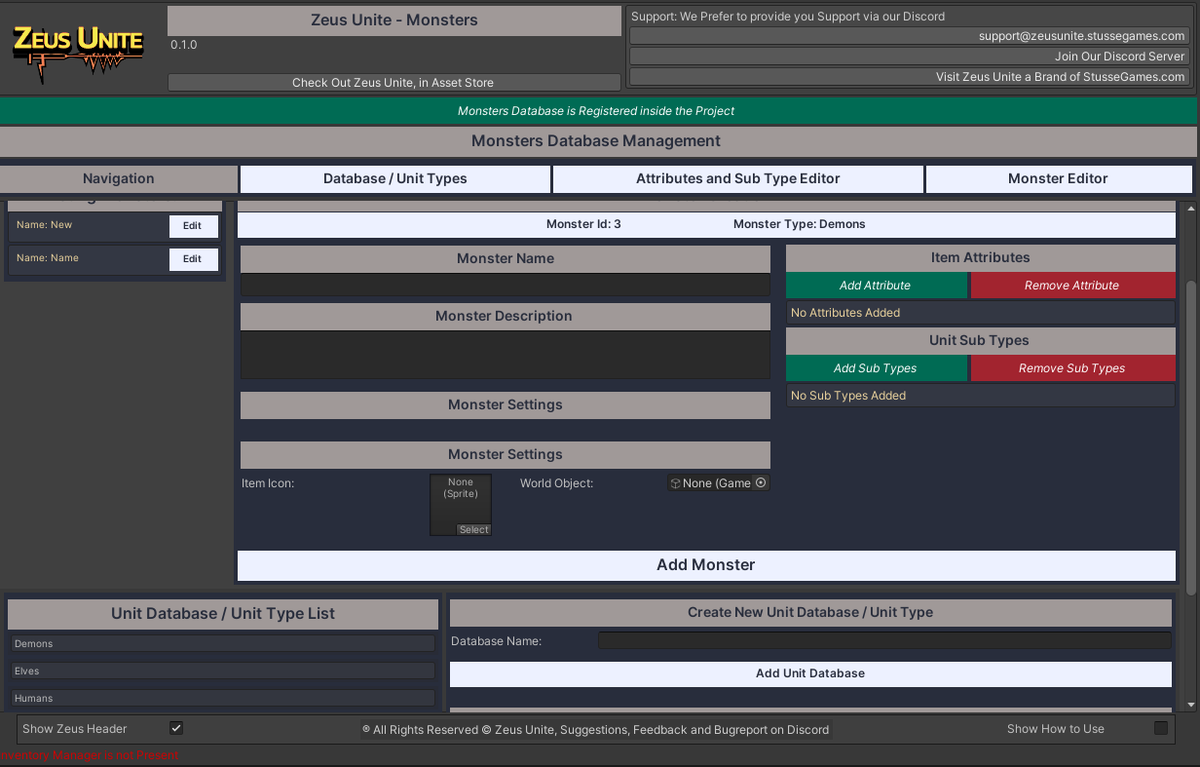
Task: Focus the Monster Description text area
Action: coord(505,355)
